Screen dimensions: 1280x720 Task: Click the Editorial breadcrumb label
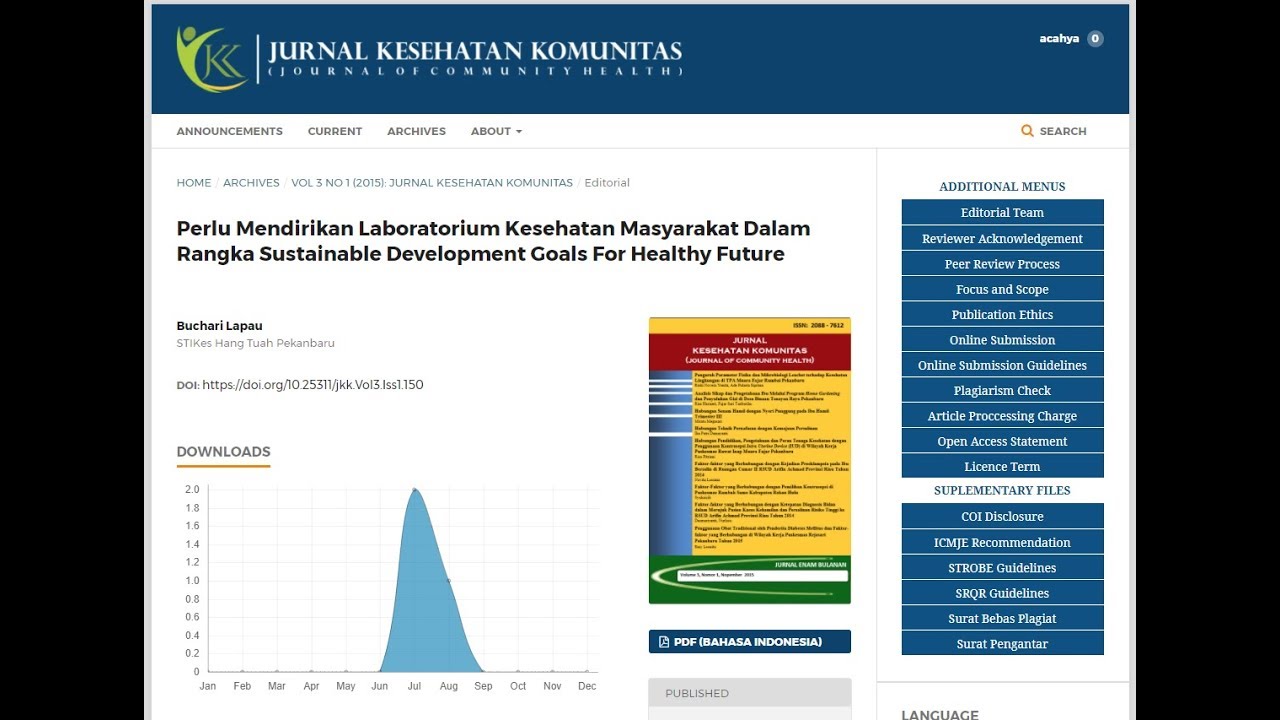pyautogui.click(x=607, y=183)
